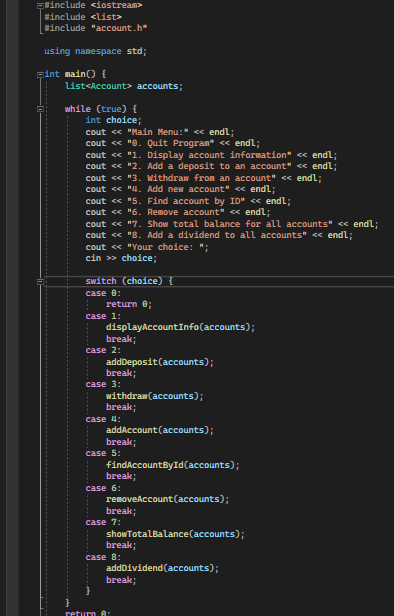Click the break statement under addDividend
Viewport: 394px width, 616px height.
pyautogui.click(x=121, y=580)
